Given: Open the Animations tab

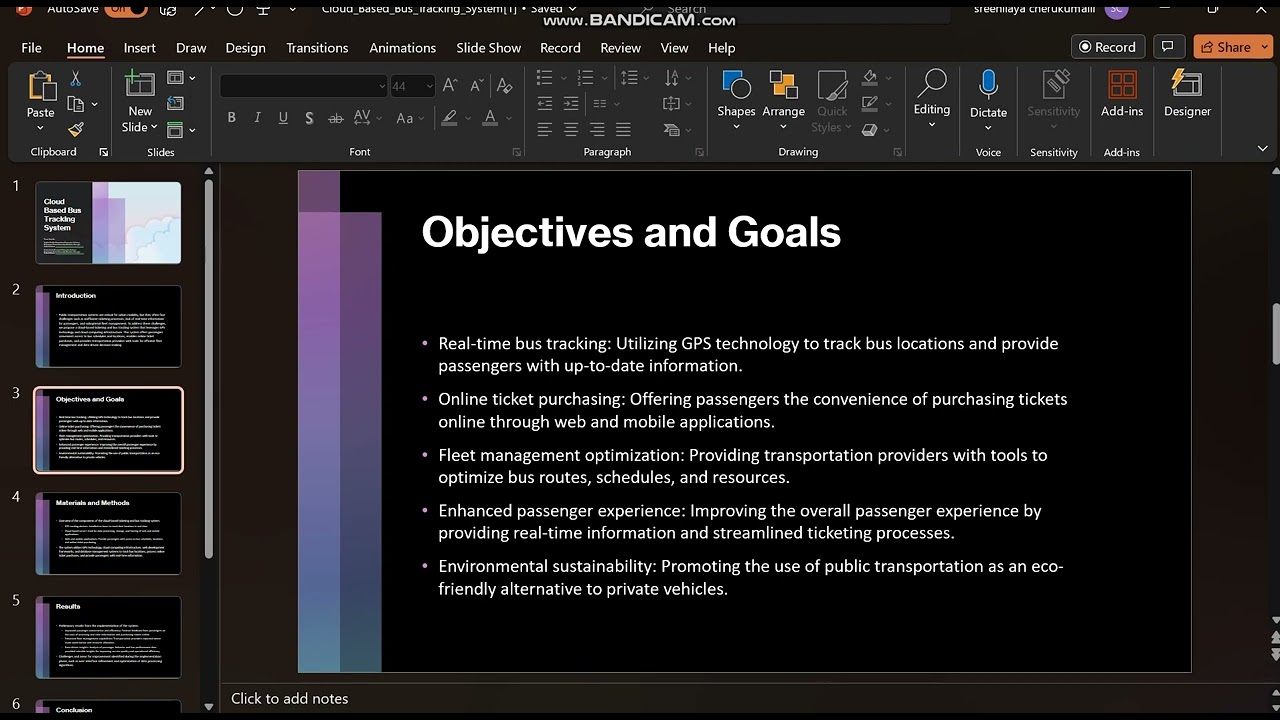Looking at the screenshot, I should click(402, 47).
